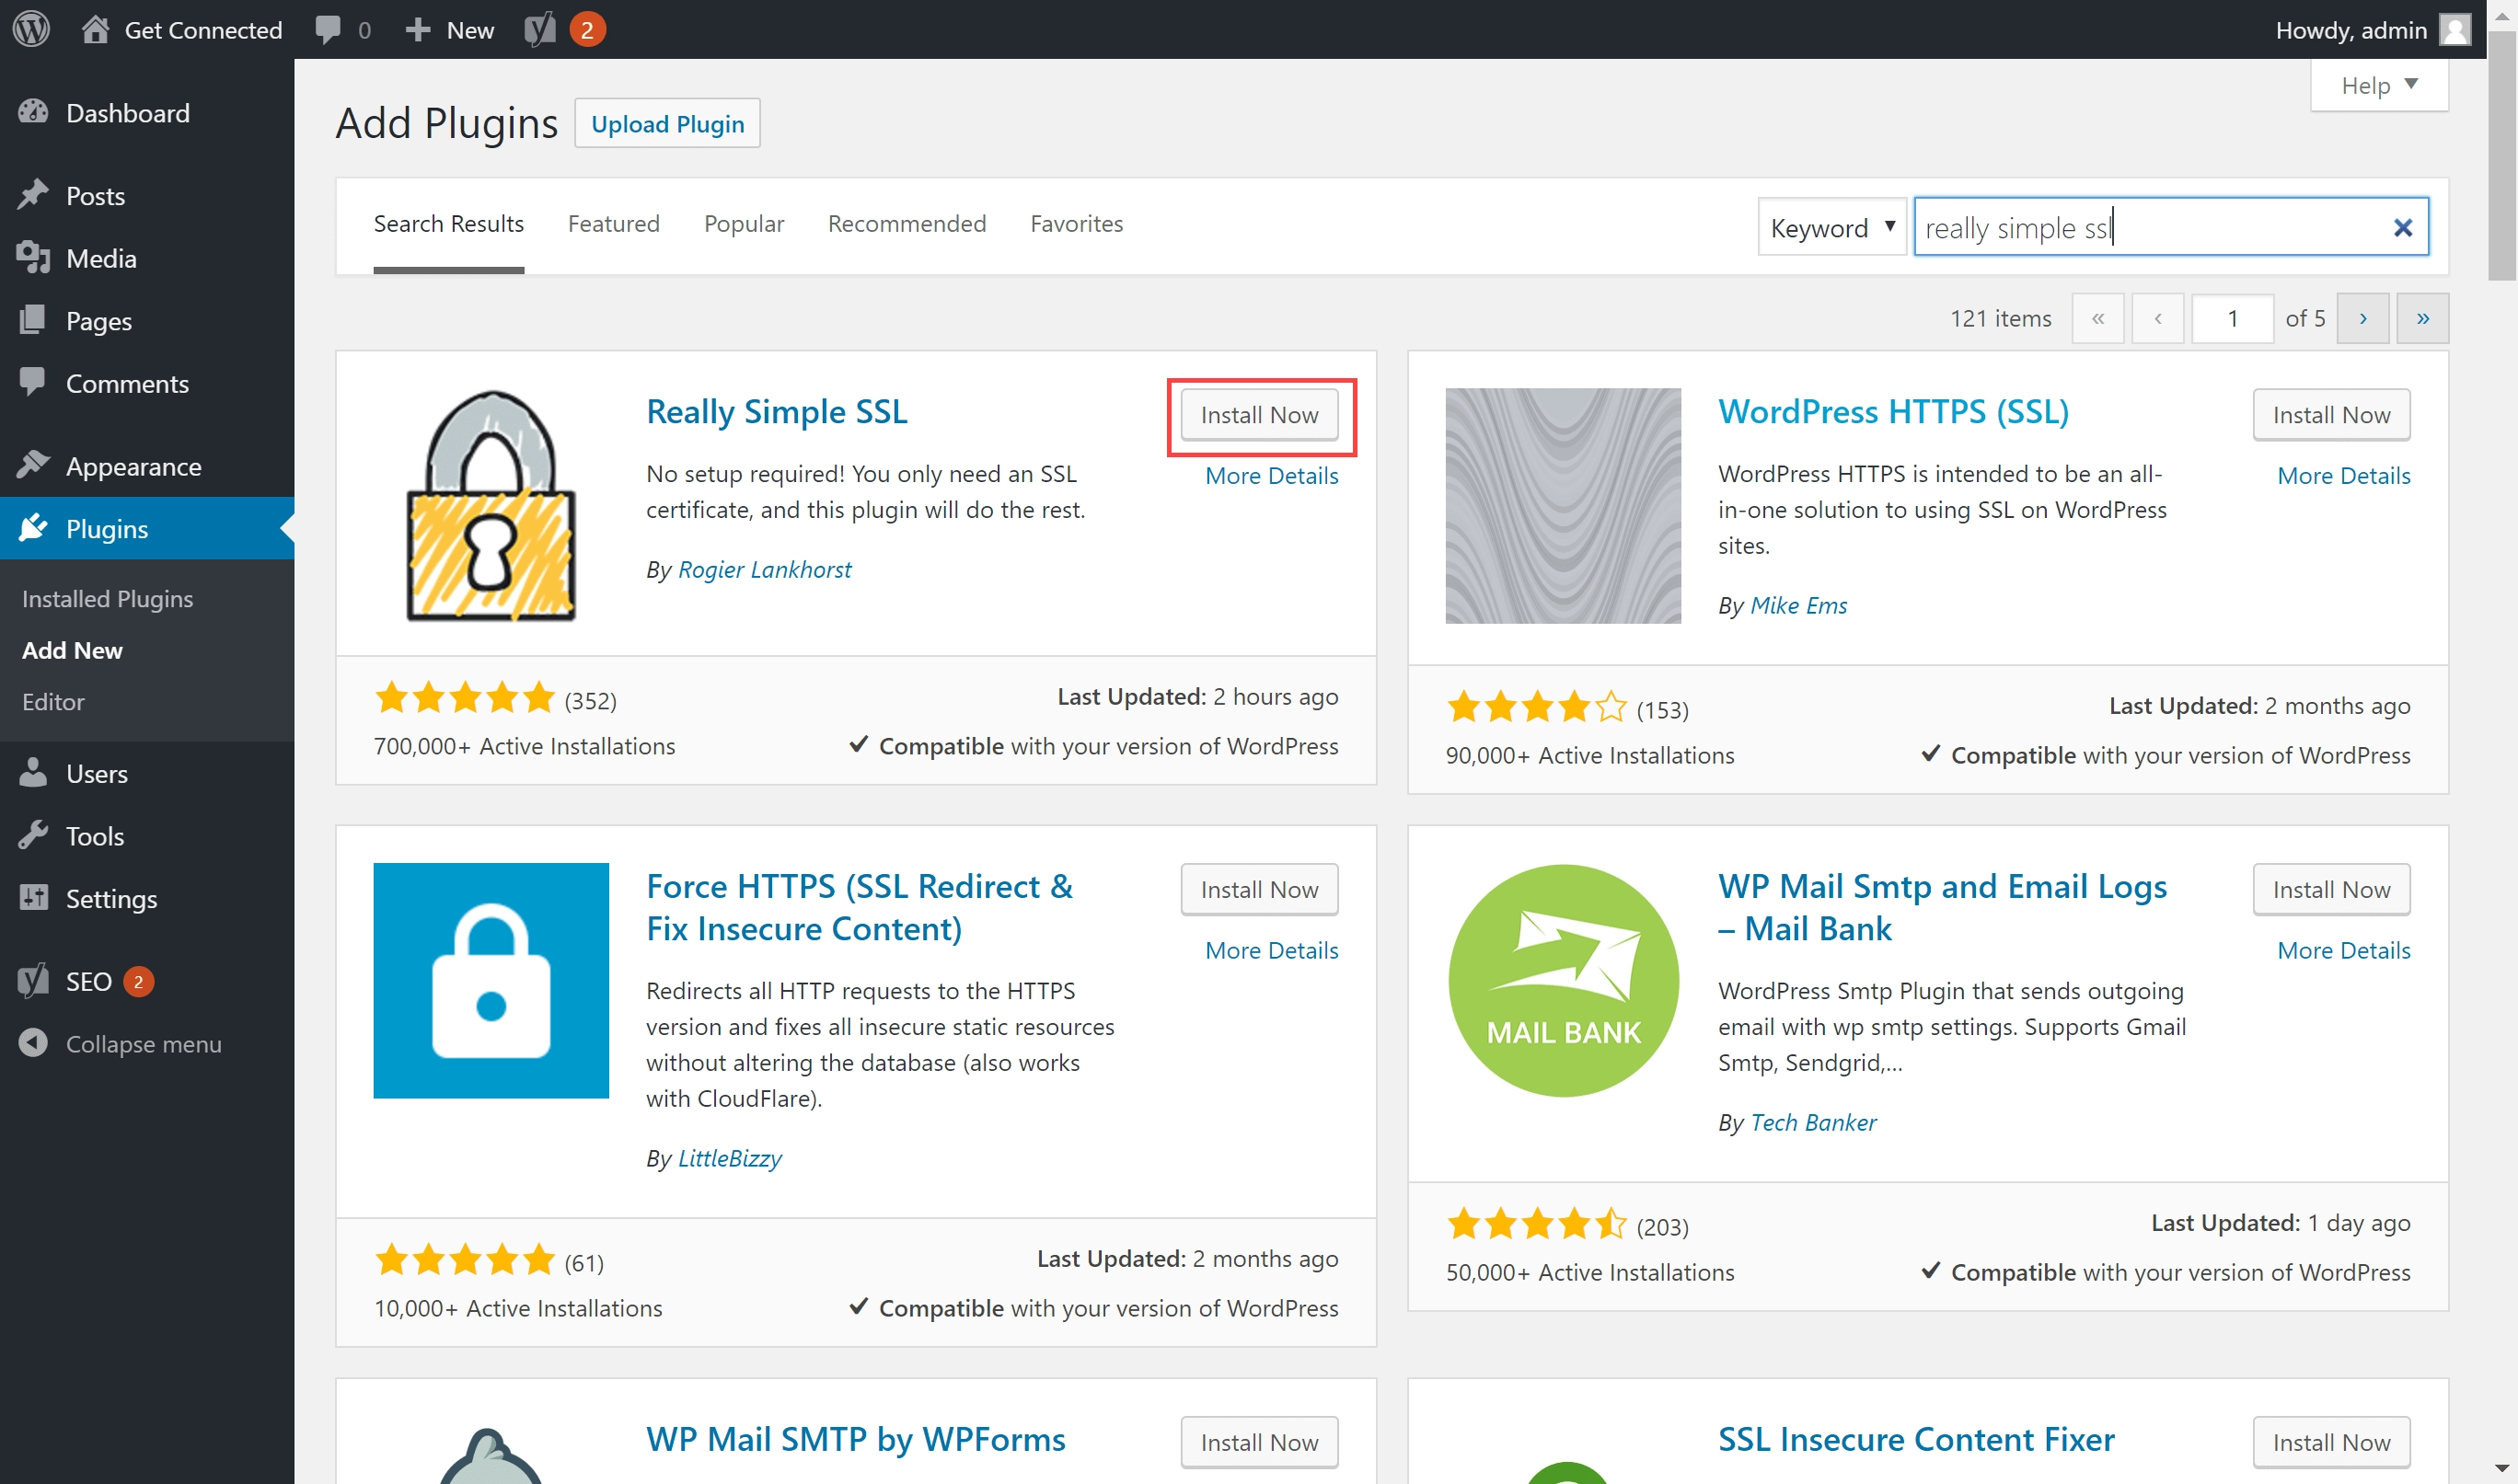This screenshot has width=2518, height=1484.
Task: Switch to the Popular plugins tab
Action: tap(744, 223)
